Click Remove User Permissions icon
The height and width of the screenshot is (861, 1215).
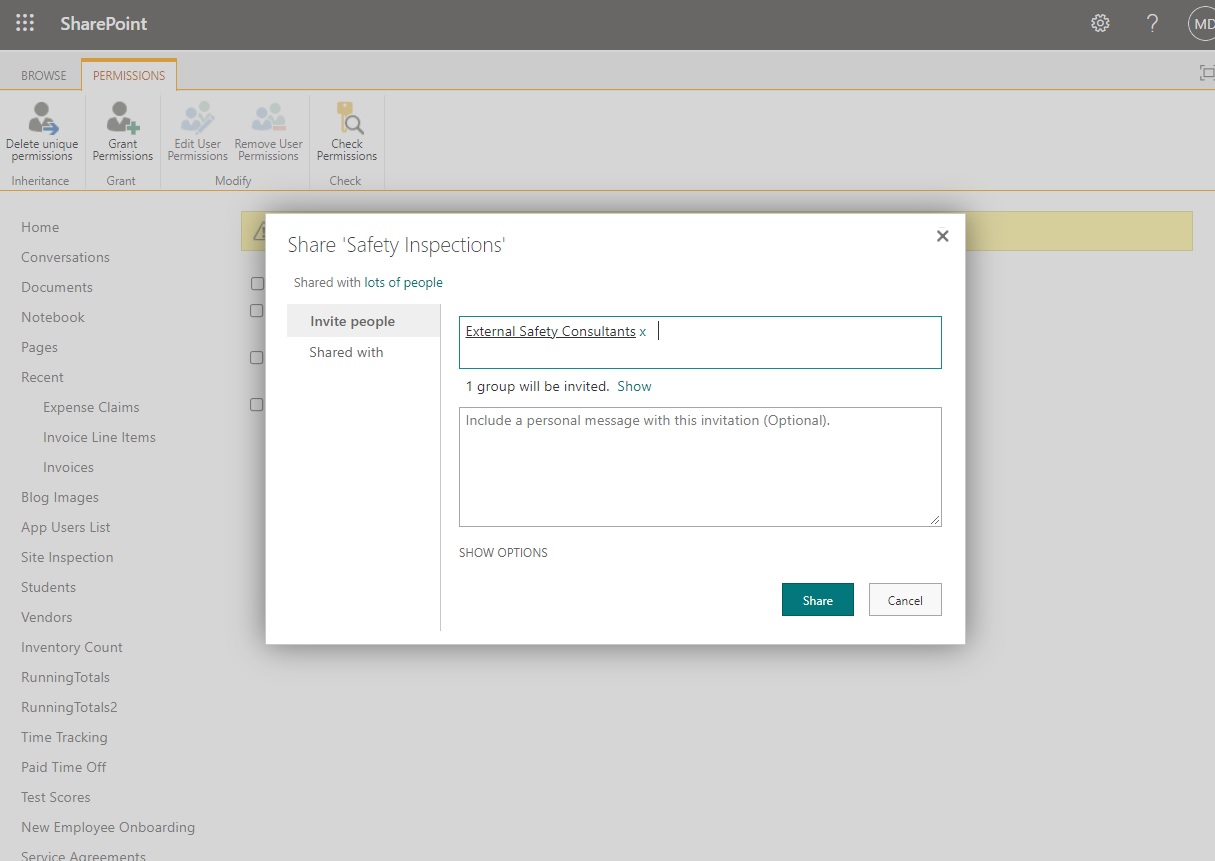point(268,119)
